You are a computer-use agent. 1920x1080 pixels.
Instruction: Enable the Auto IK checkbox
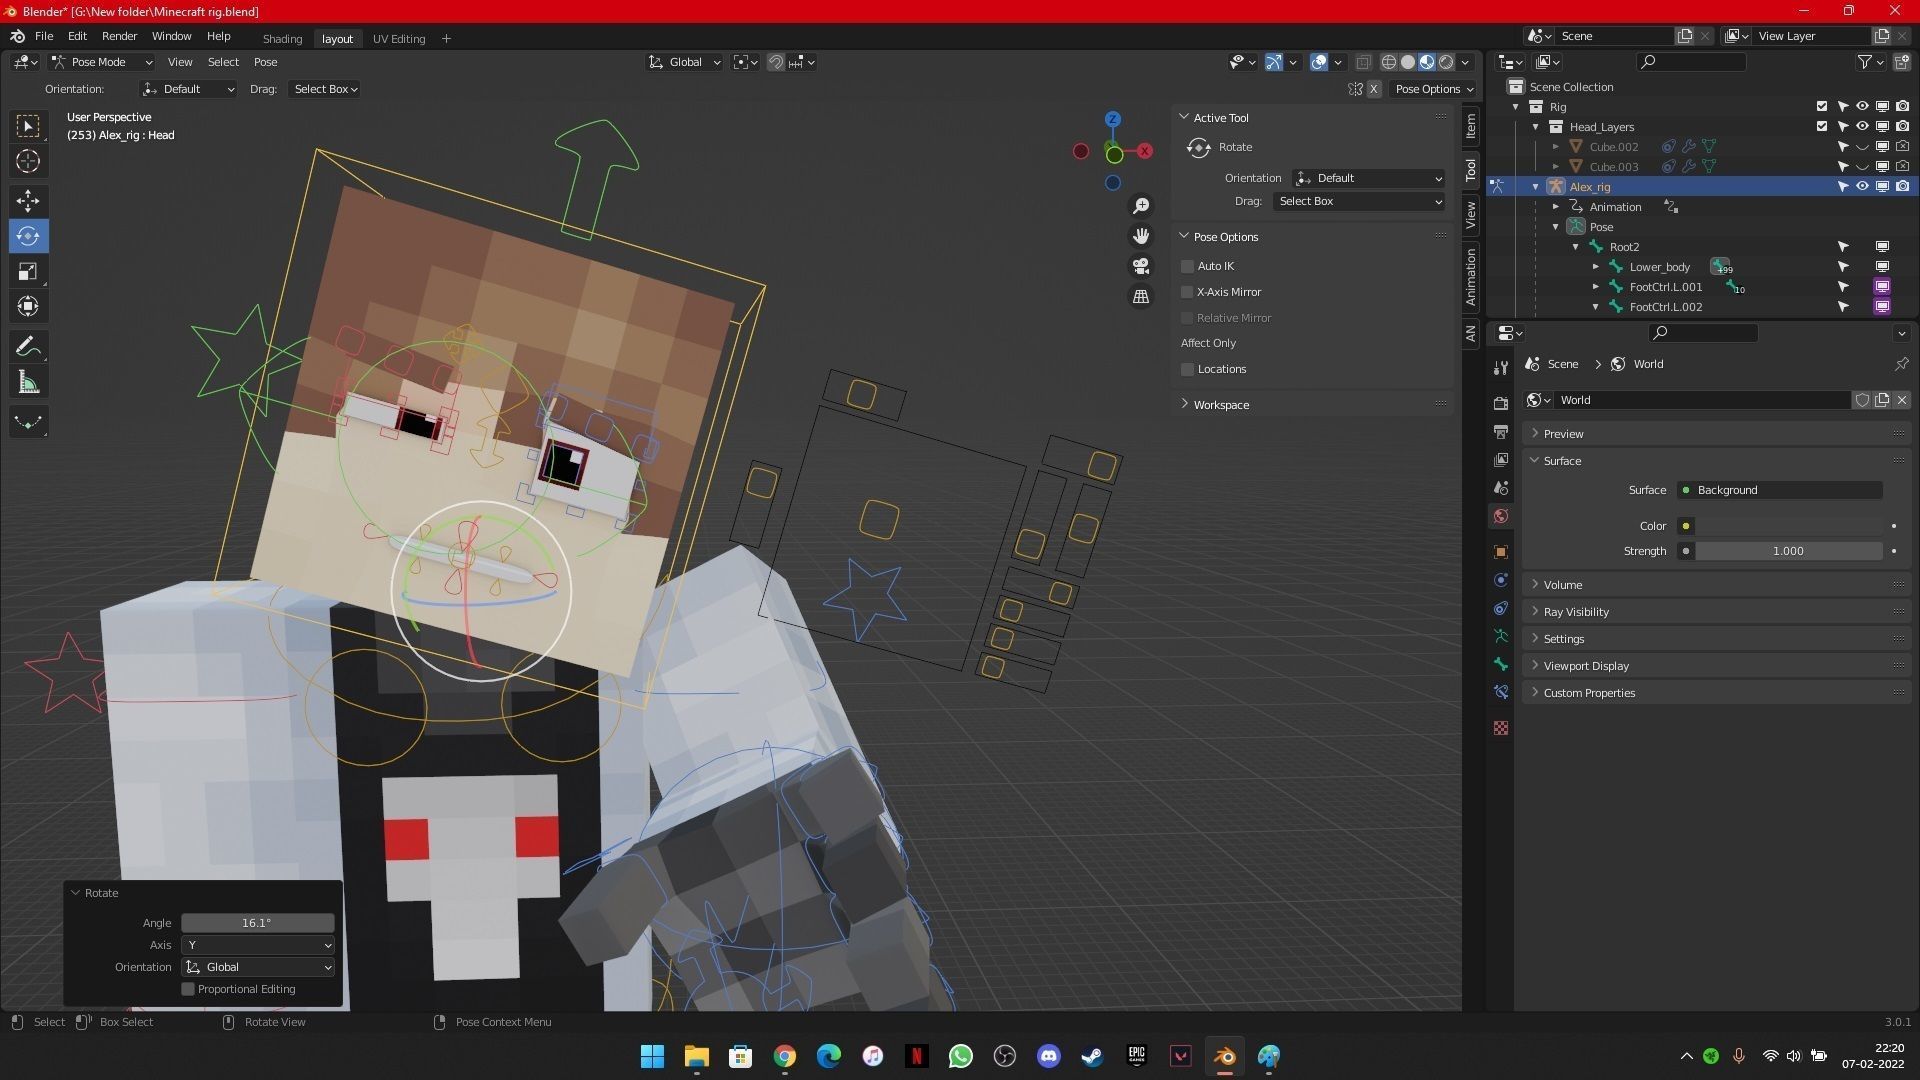pos(1188,266)
